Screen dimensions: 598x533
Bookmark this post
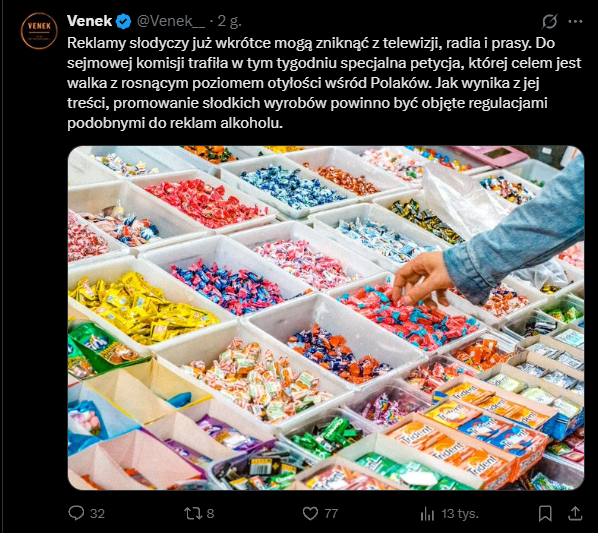(545, 514)
